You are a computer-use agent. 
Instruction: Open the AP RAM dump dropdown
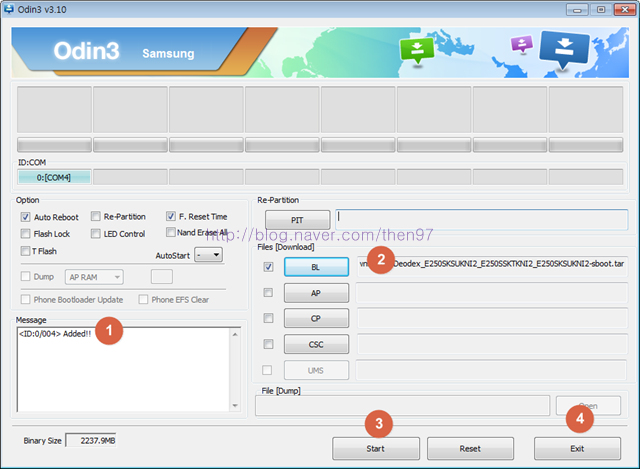pyautogui.click(x=94, y=277)
